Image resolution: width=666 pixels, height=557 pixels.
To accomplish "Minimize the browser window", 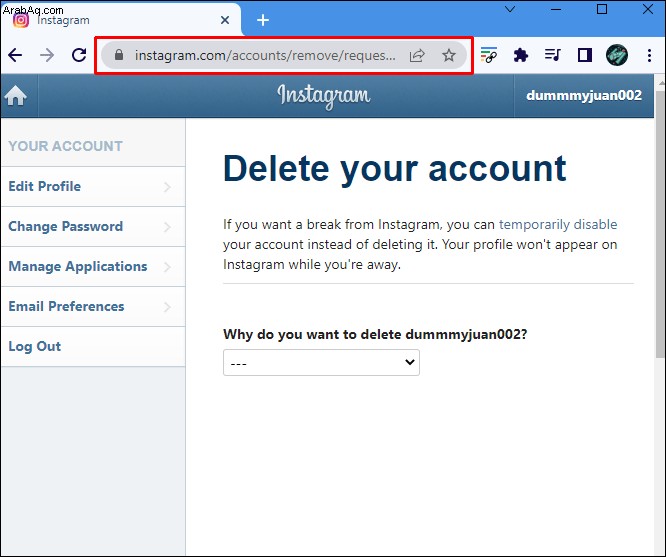I will 556,9.
